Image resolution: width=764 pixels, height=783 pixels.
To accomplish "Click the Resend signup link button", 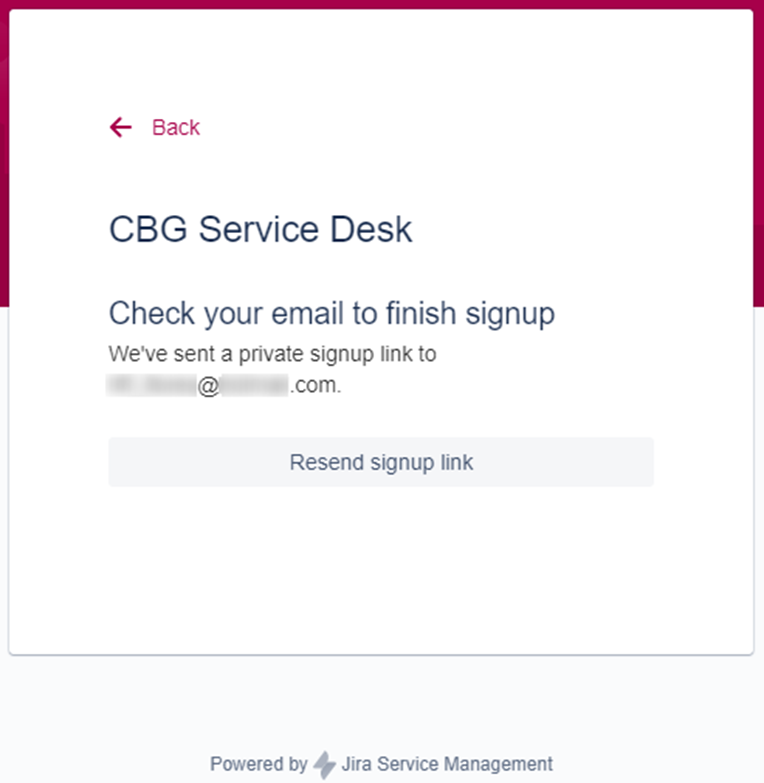I will tap(381, 462).
